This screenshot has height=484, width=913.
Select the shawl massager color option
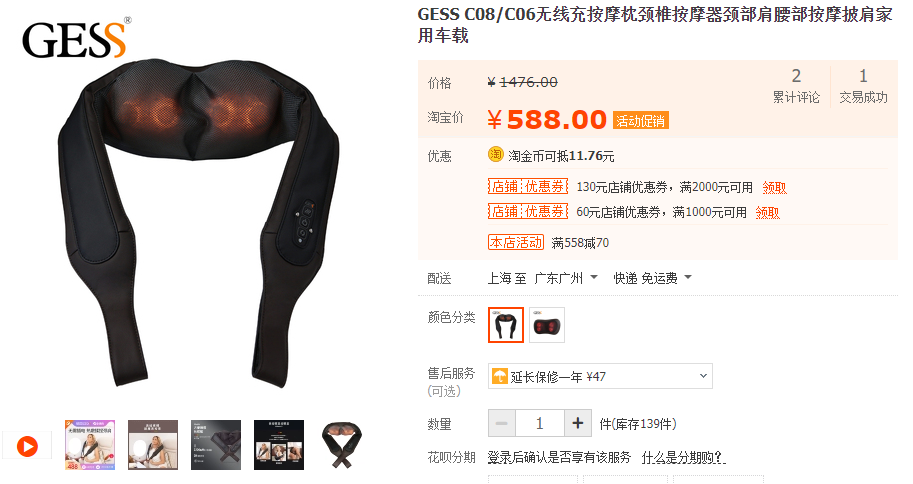click(x=505, y=325)
